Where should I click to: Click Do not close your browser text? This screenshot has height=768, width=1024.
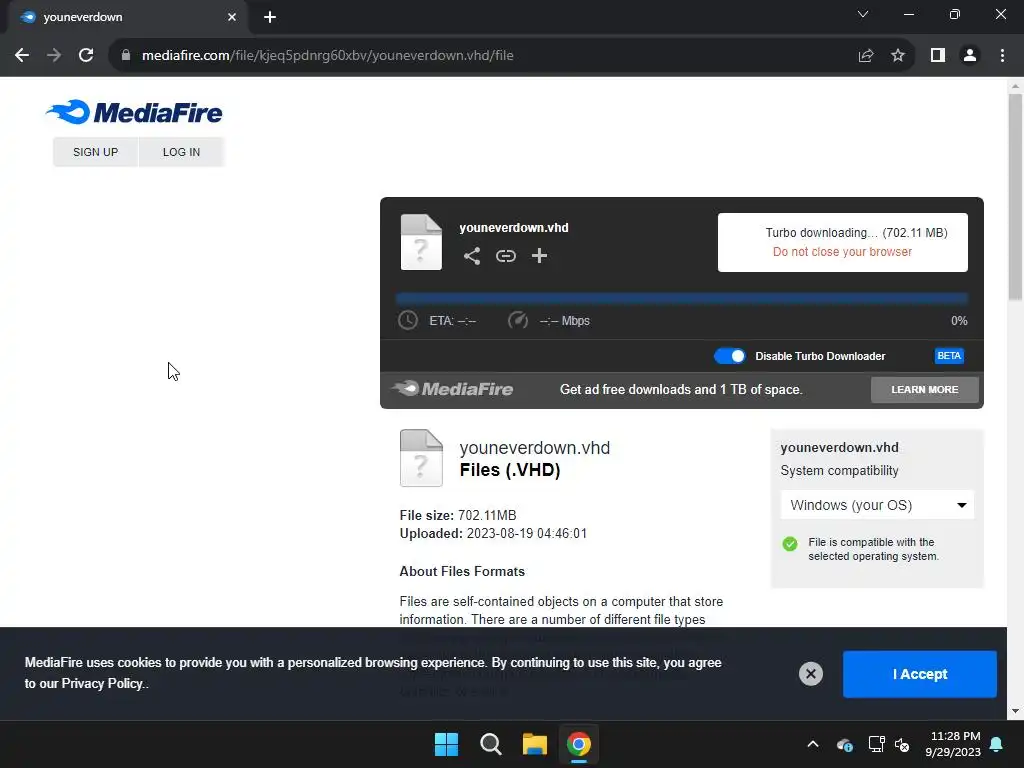coord(842,252)
